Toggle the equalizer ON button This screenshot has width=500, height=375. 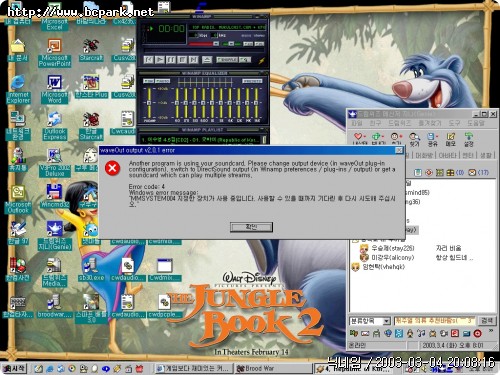coord(149,81)
